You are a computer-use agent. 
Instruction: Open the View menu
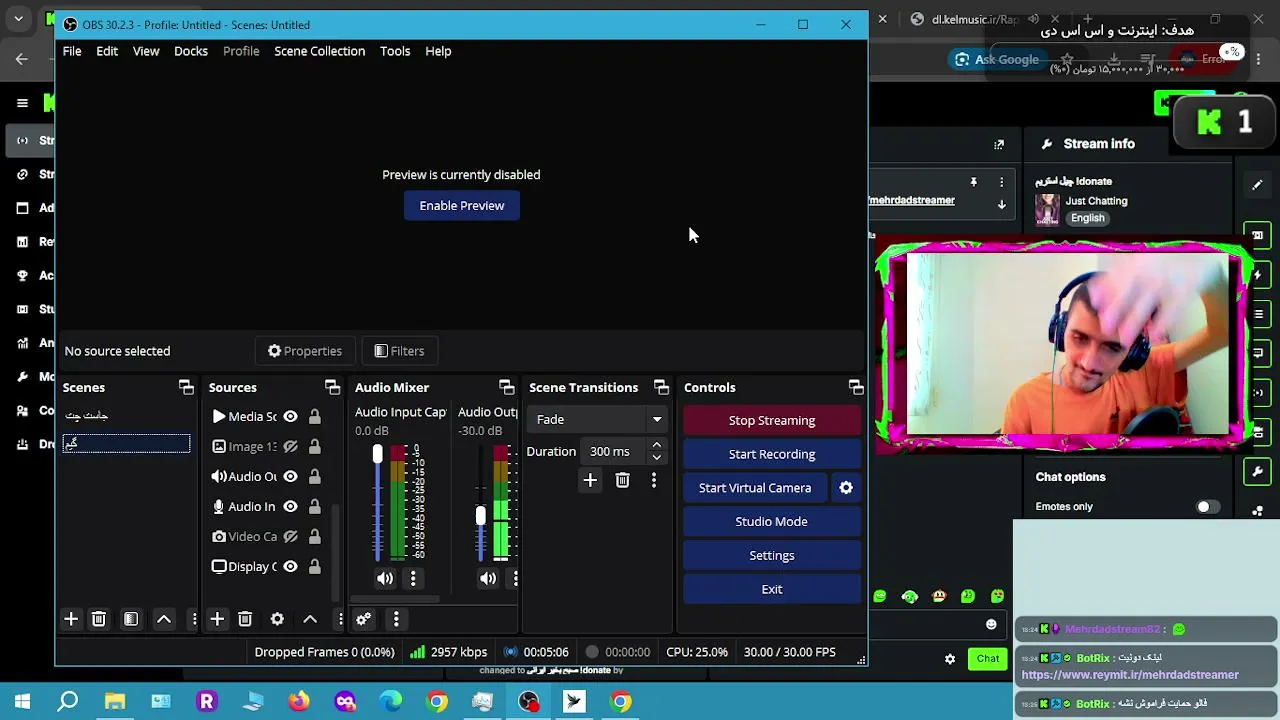click(146, 51)
